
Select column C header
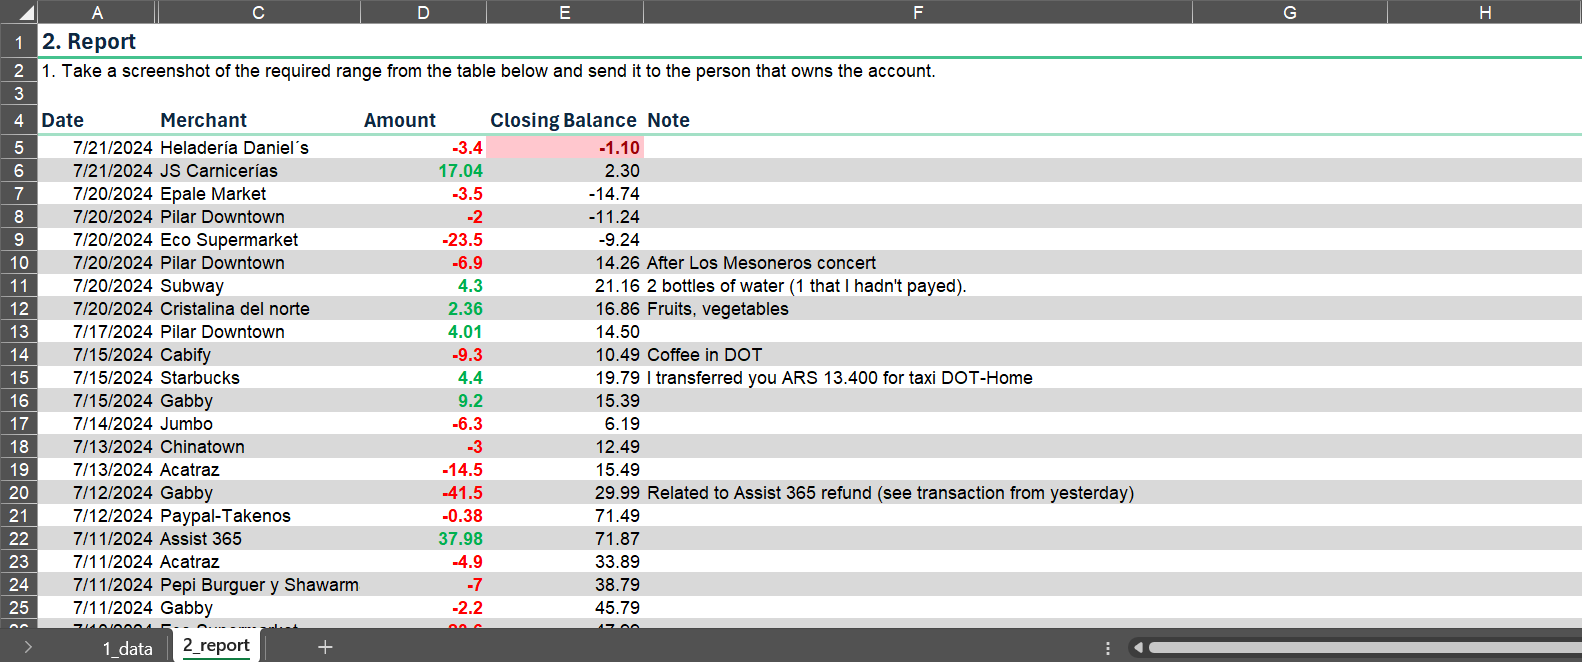(x=259, y=12)
